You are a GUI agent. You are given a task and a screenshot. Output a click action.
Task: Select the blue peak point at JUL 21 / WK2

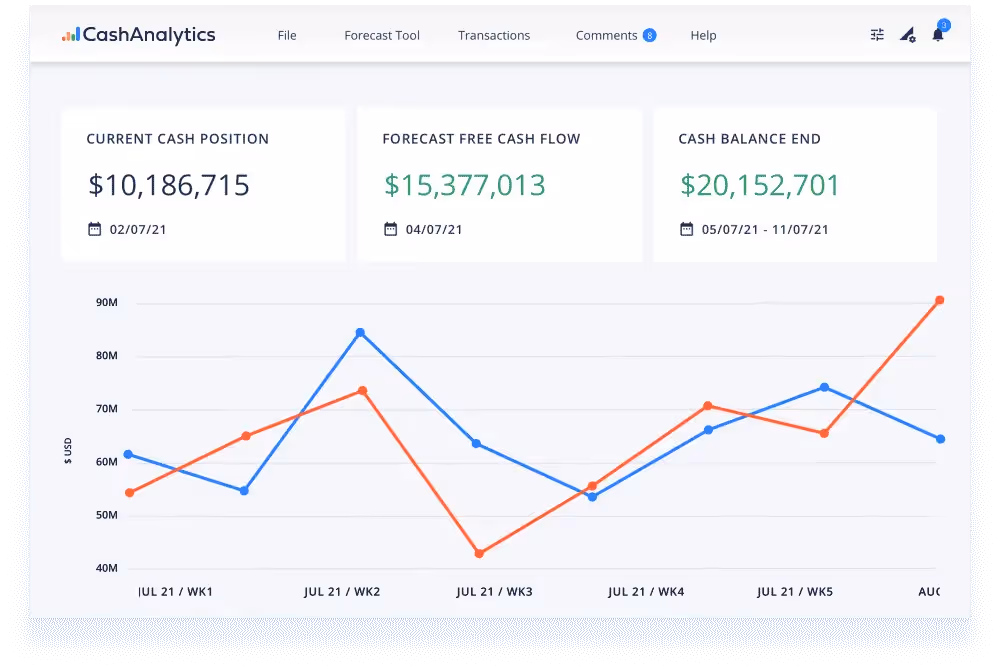(x=360, y=330)
